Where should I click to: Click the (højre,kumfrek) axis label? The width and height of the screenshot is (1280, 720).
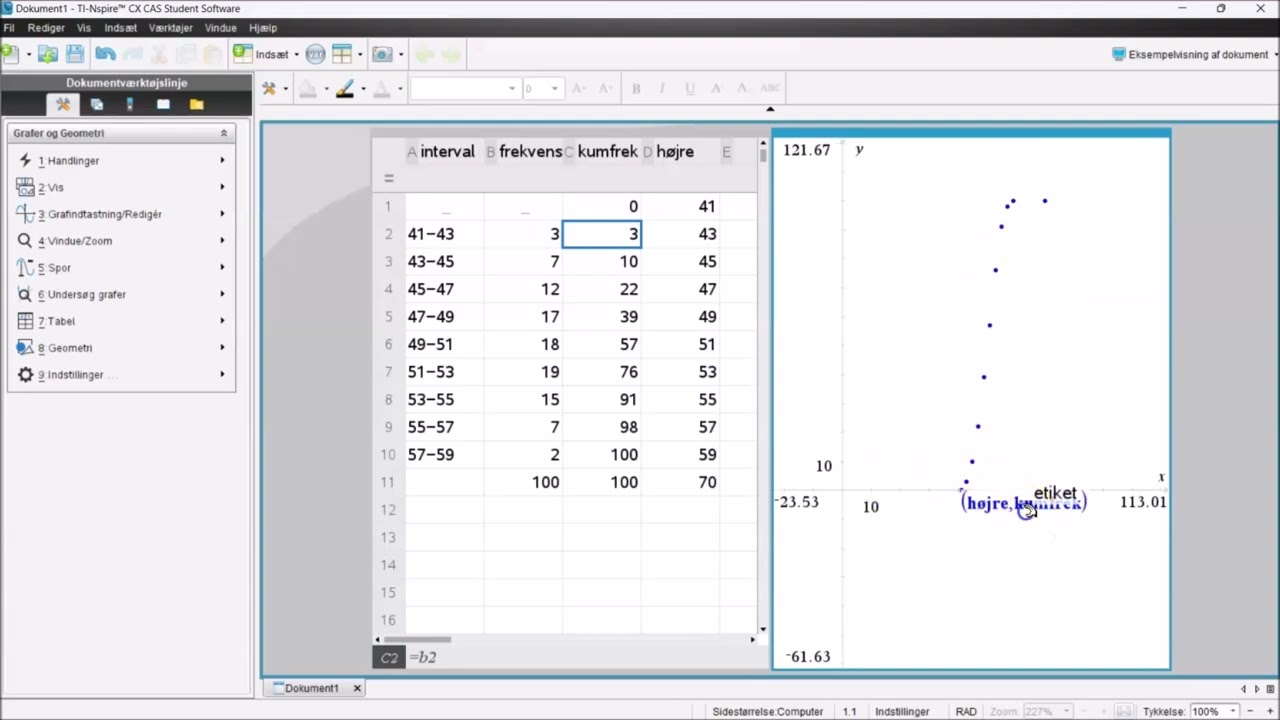click(x=1023, y=503)
